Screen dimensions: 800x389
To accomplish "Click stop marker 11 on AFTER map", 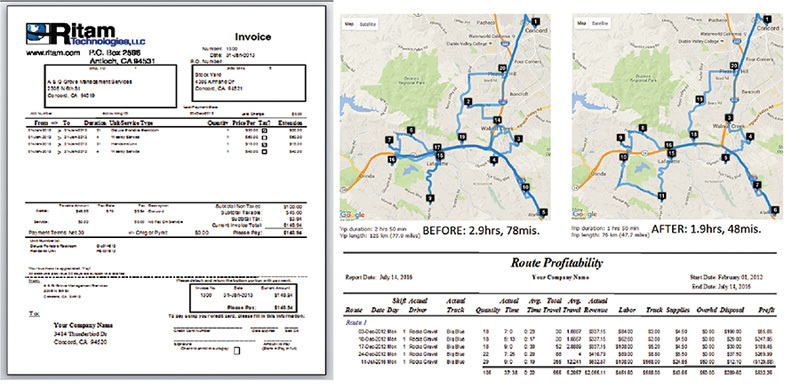I will [x=662, y=196].
